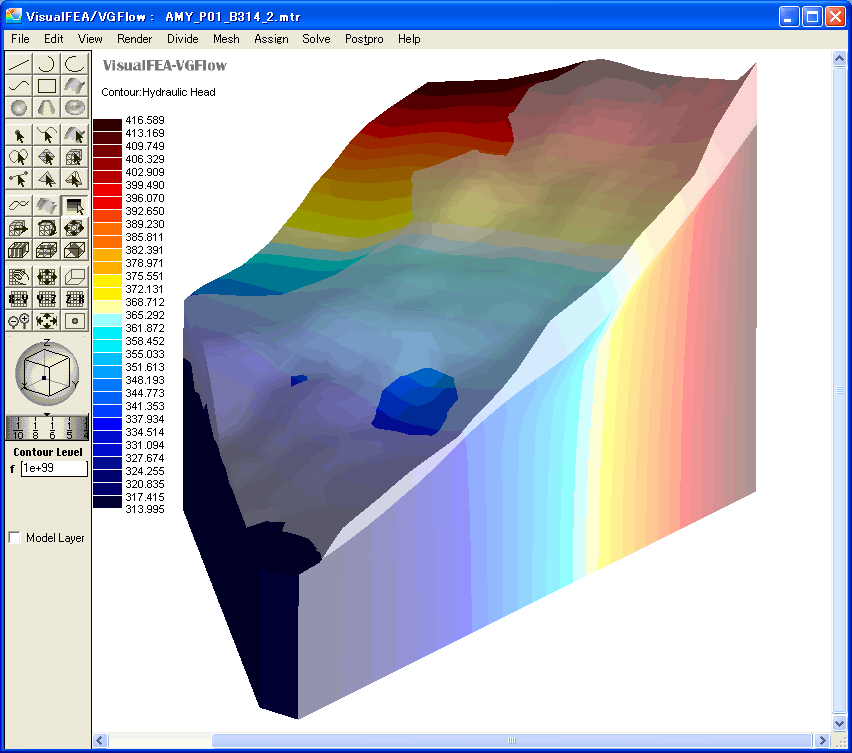Select the cone primitive tool

pos(47,107)
